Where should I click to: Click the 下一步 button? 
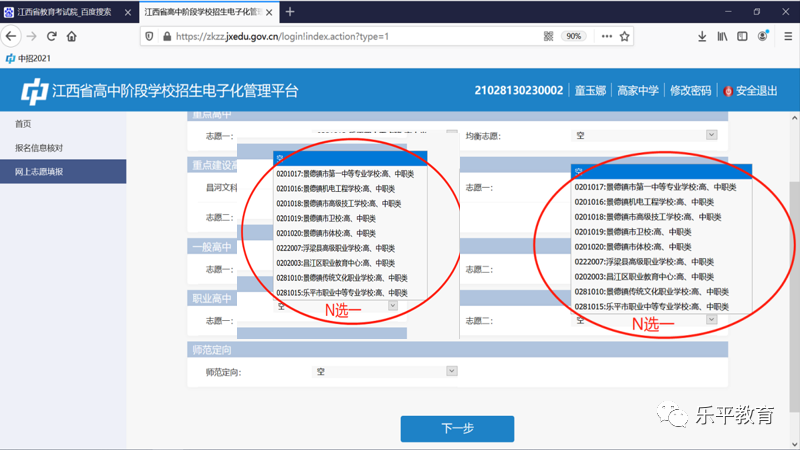pyautogui.click(x=457, y=428)
